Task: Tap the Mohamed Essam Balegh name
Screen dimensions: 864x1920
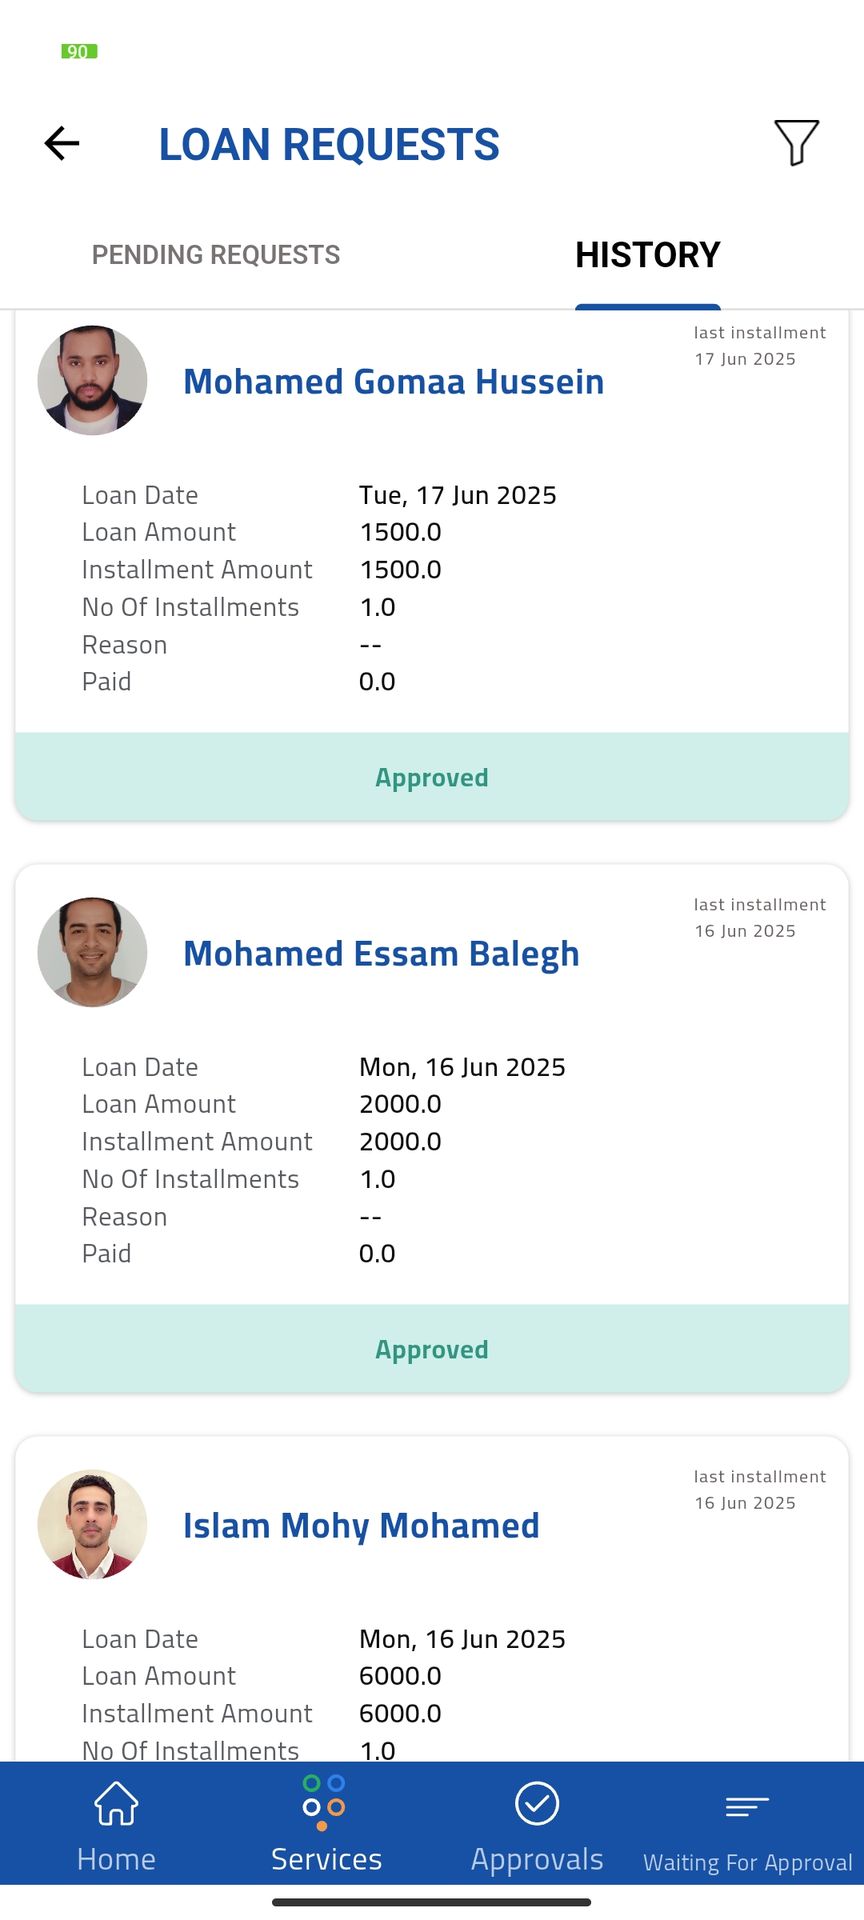Action: (x=381, y=954)
